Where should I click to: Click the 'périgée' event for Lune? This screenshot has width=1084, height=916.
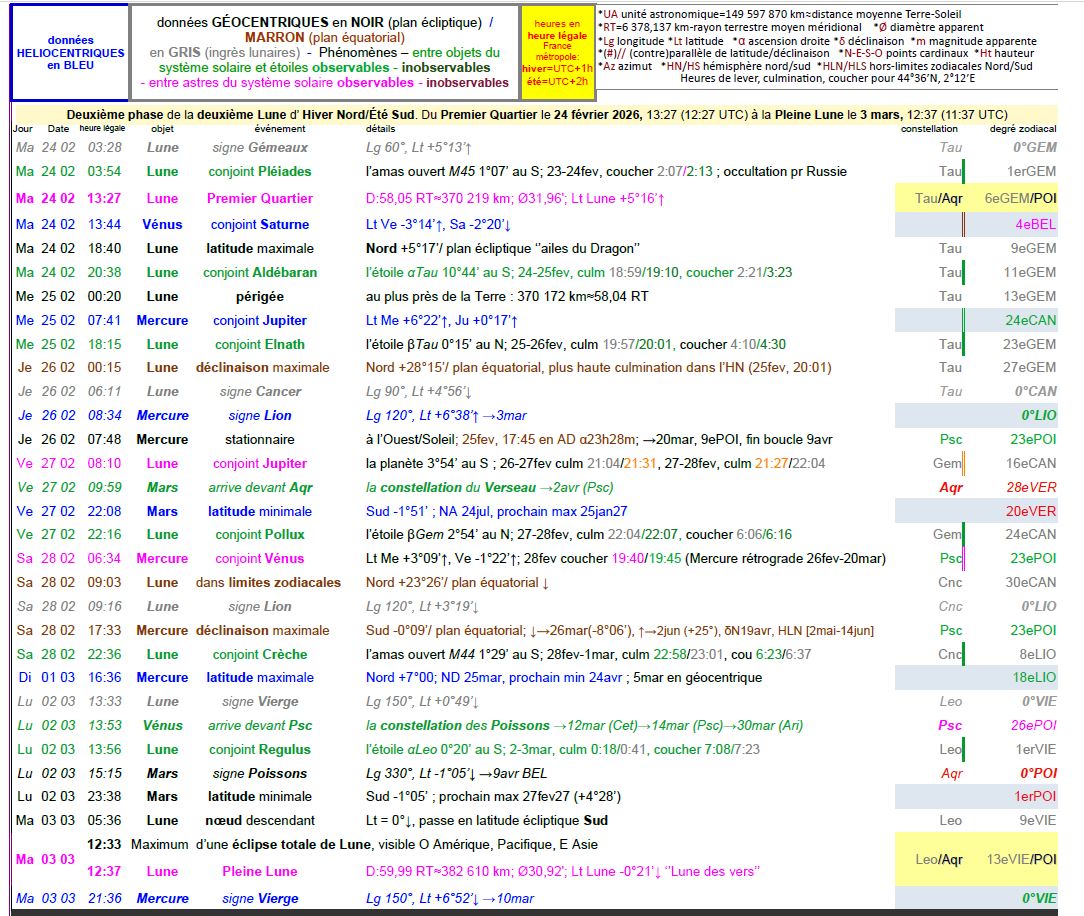[x=259, y=296]
